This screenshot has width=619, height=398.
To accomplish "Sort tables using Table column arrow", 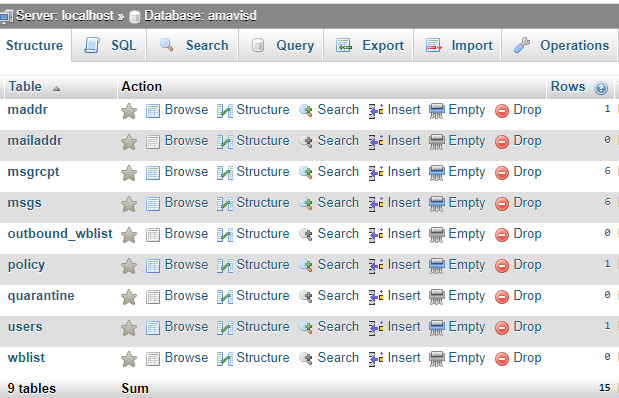I will (x=56, y=88).
